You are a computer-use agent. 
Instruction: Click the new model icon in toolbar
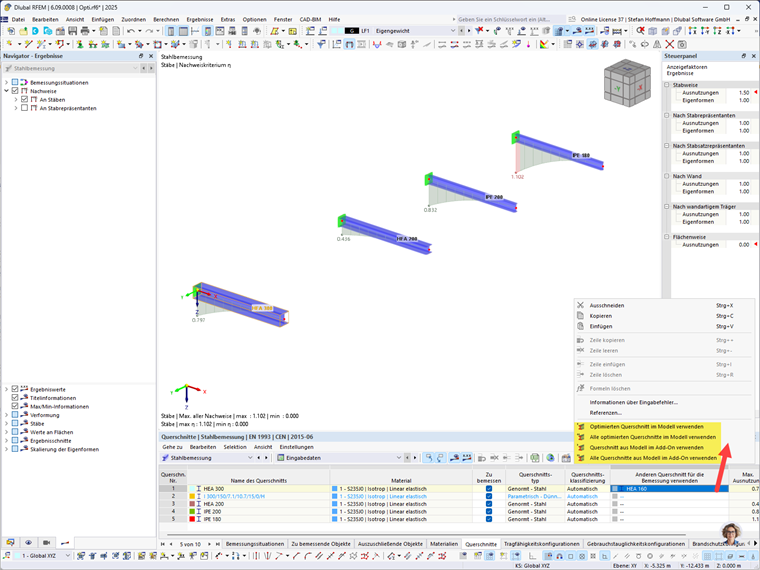(x=11, y=31)
